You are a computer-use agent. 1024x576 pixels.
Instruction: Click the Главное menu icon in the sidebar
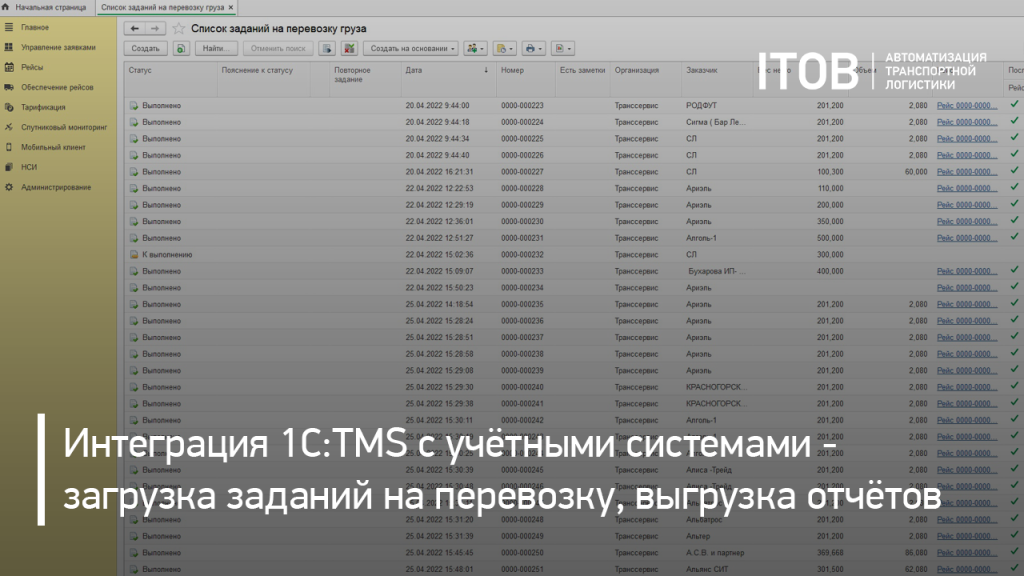(9, 27)
